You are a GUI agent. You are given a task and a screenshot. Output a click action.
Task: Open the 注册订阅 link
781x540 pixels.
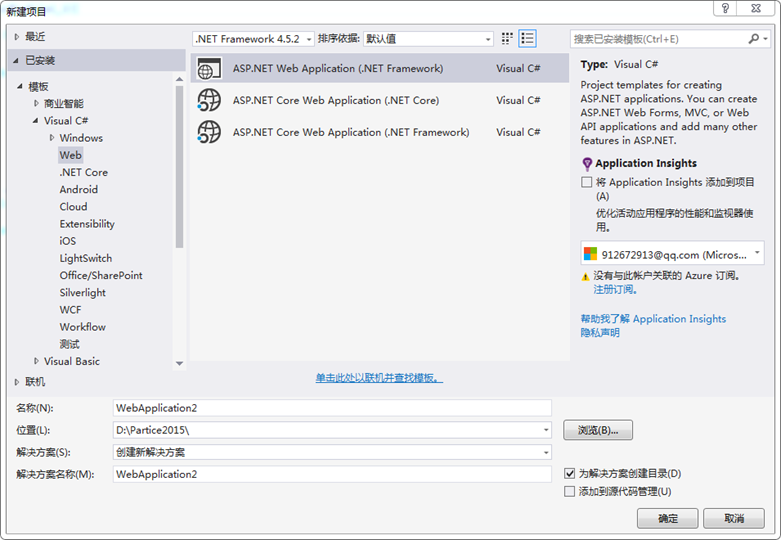[x=615, y=289]
